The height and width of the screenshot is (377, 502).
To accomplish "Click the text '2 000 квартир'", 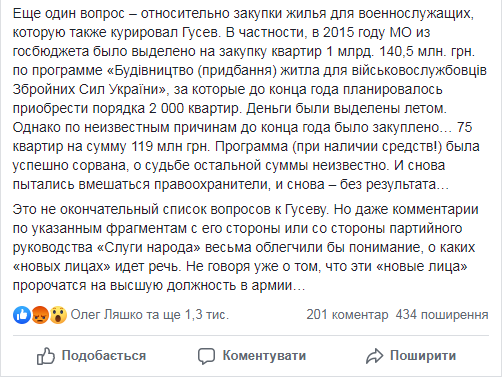I will click(x=194, y=108).
